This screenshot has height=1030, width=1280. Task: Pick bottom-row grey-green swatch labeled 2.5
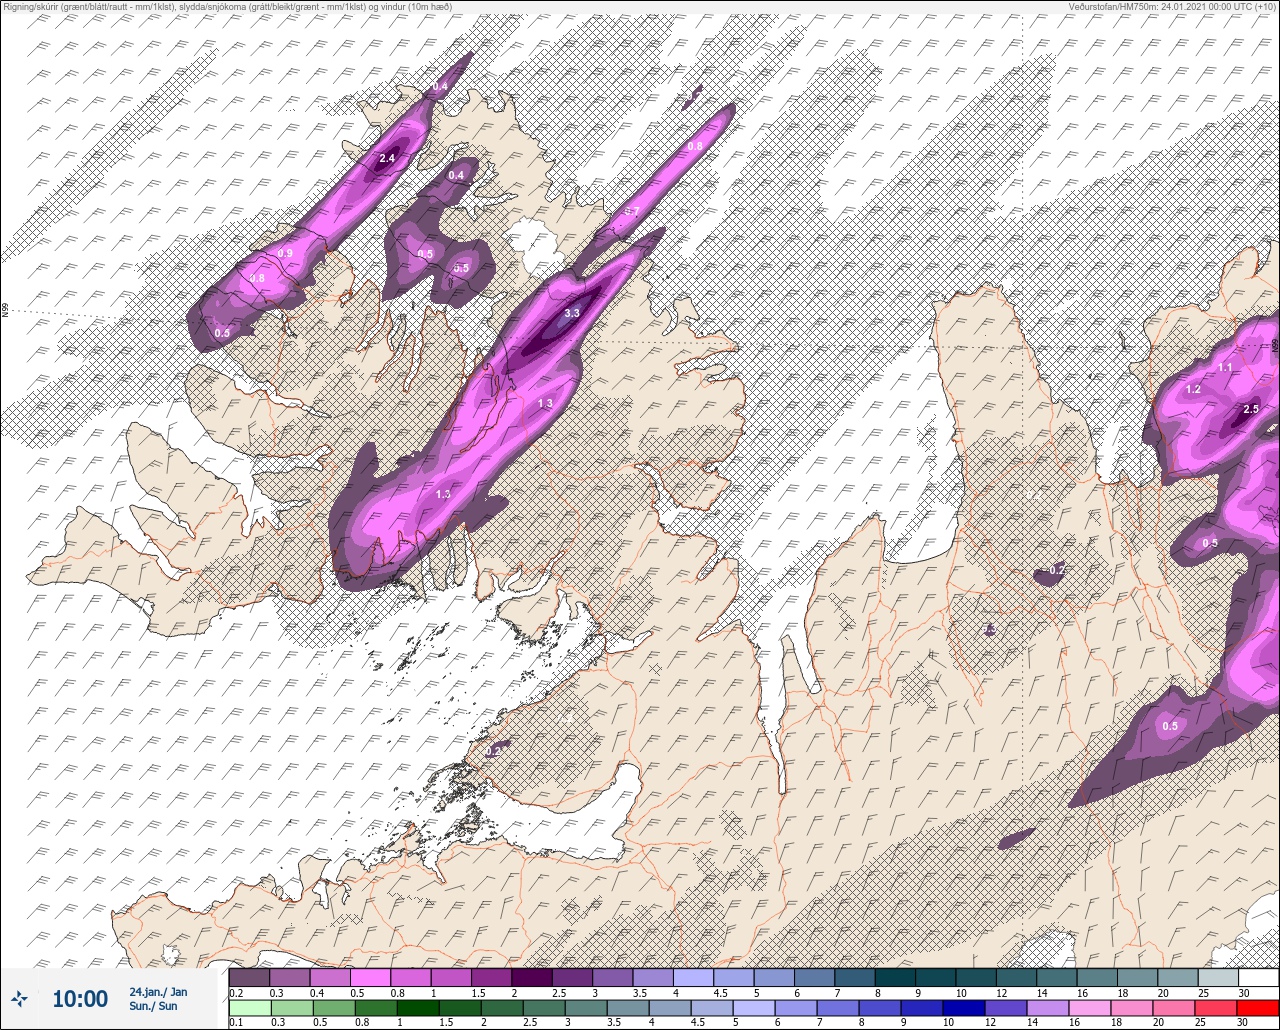coord(543,1007)
